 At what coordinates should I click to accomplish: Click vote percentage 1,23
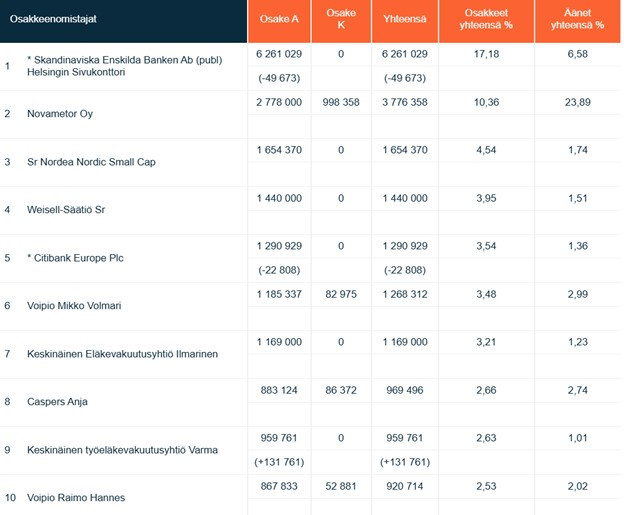577,342
